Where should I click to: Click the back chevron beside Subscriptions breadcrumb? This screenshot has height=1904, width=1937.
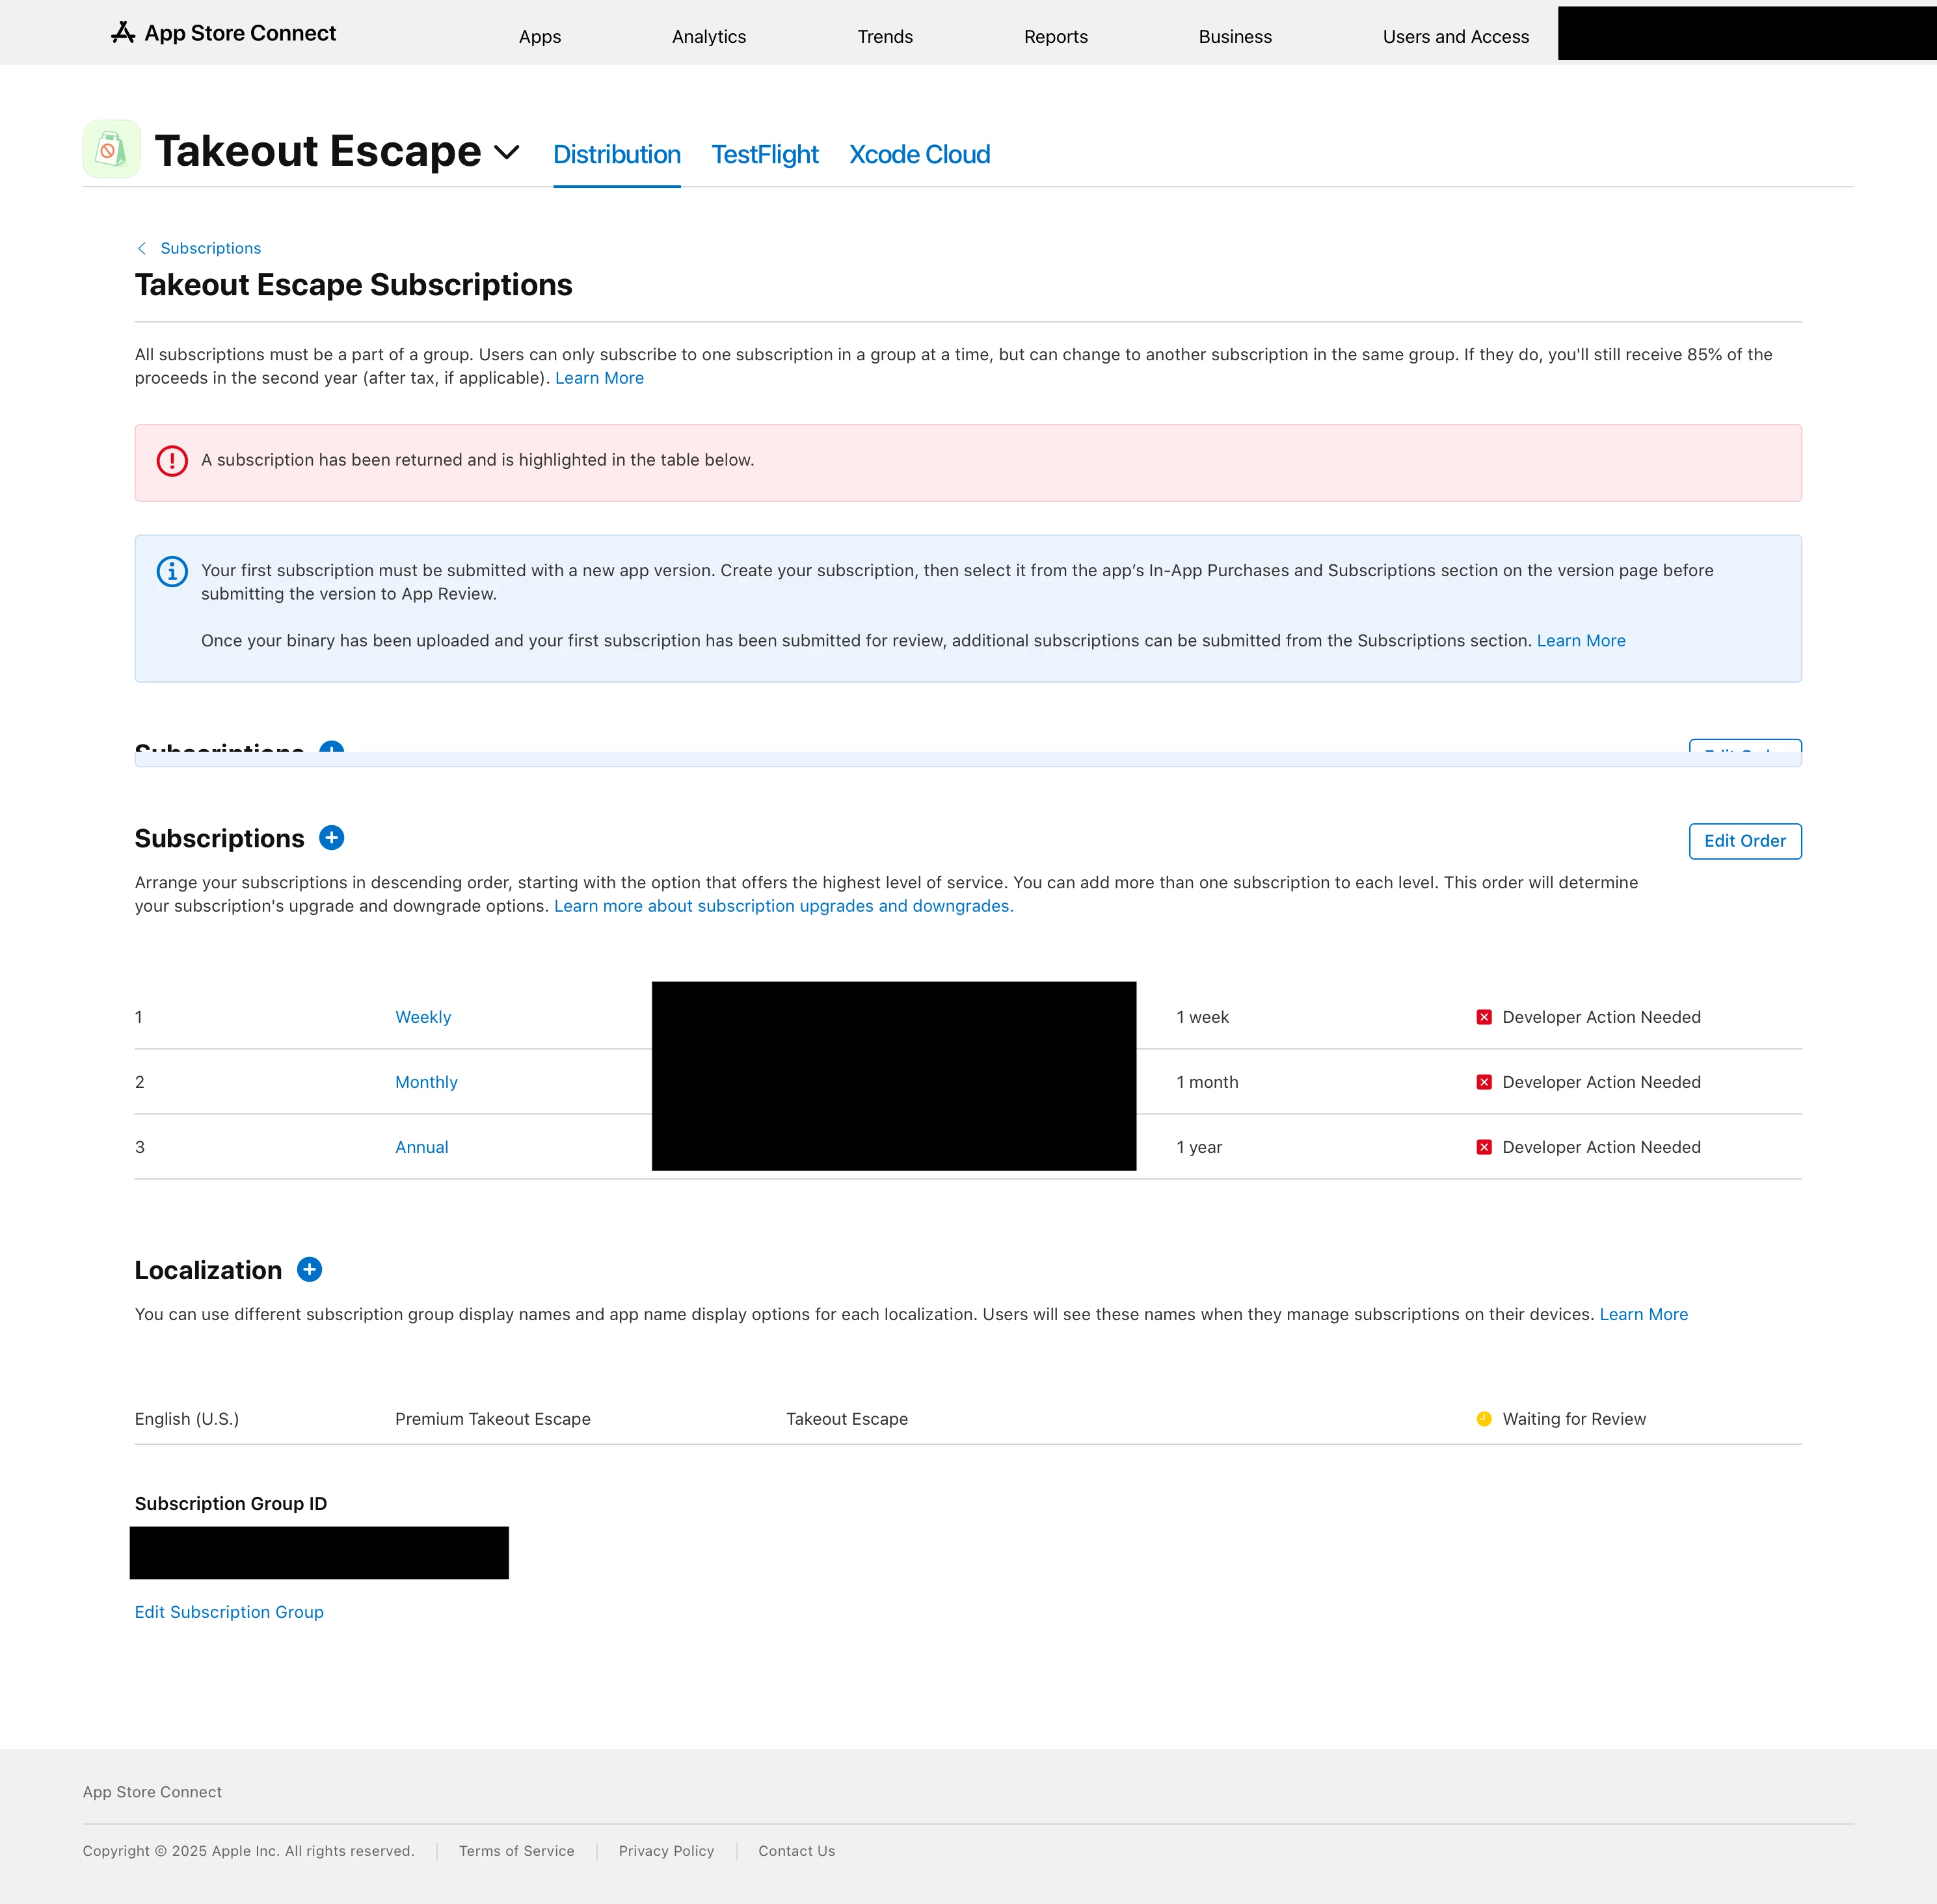[x=142, y=248]
